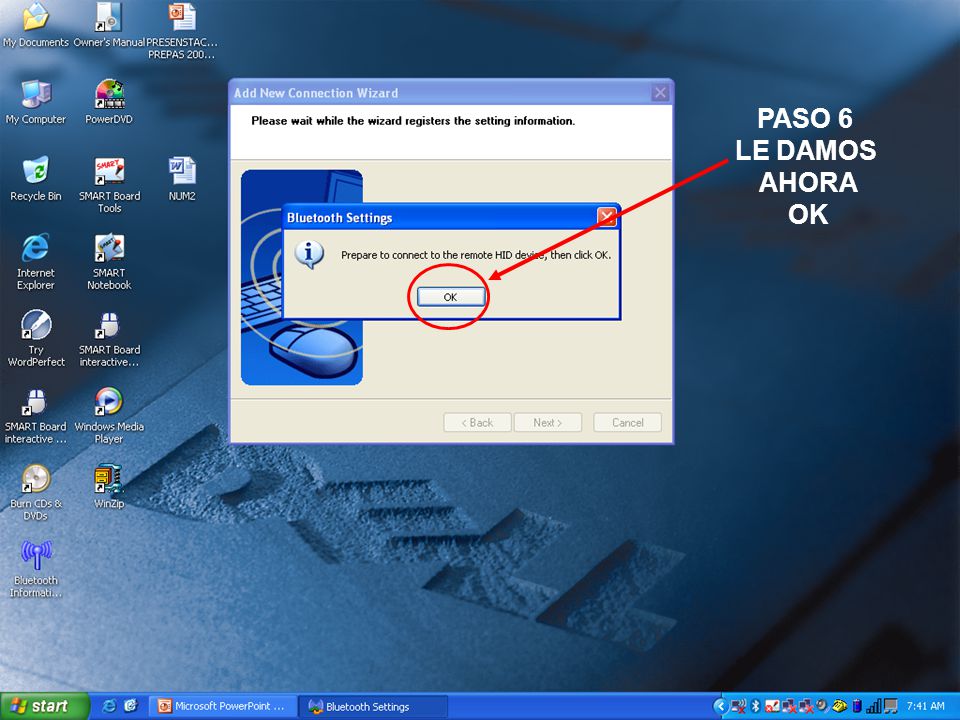Click the SMART Board tray icon
Viewport: 960px width, 720px height.
[772, 706]
